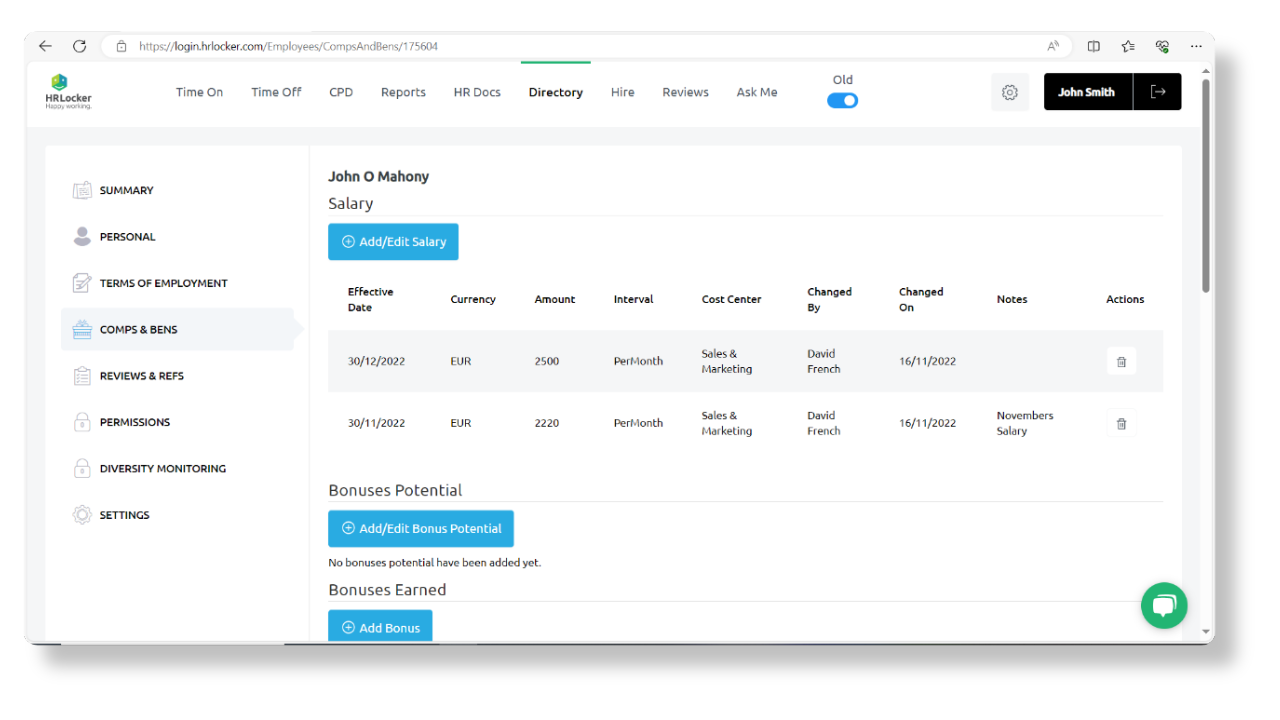Open the Time Off tab
The width and height of the screenshot is (1280, 720).
(276, 91)
